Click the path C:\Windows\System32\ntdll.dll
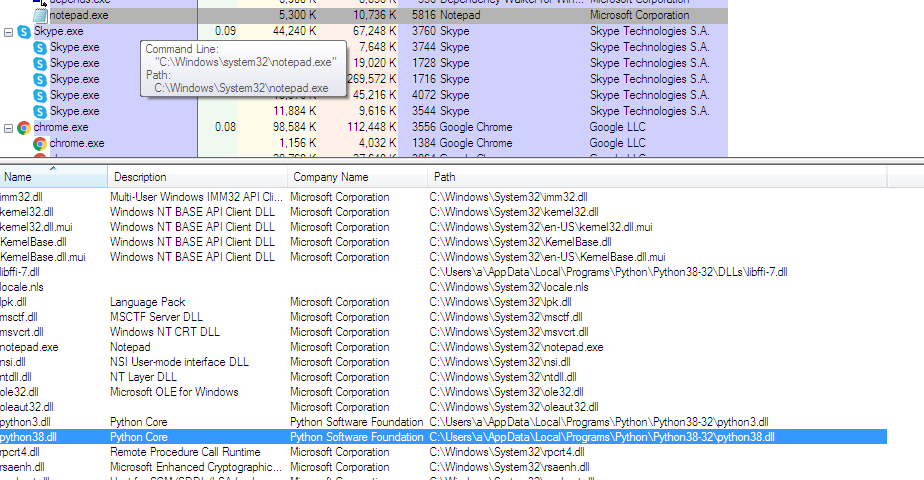This screenshot has width=924, height=480. click(503, 377)
